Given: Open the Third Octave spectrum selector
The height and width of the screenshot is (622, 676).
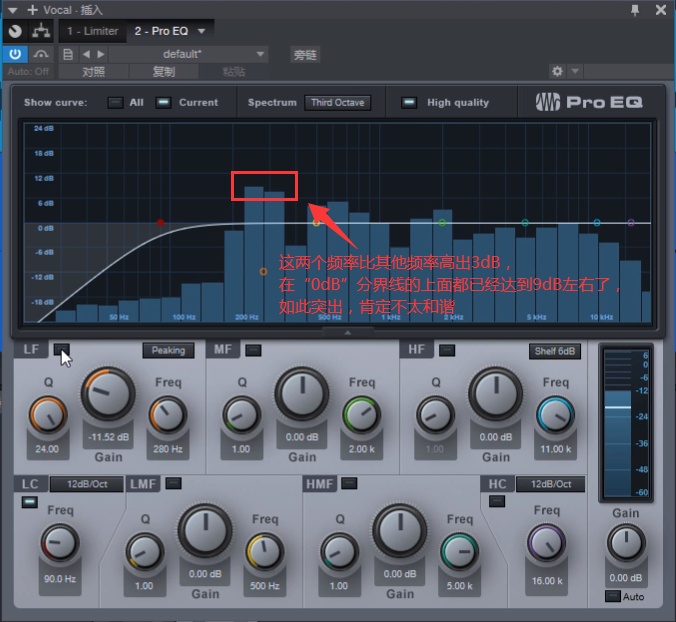Looking at the screenshot, I should pyautogui.click(x=338, y=103).
